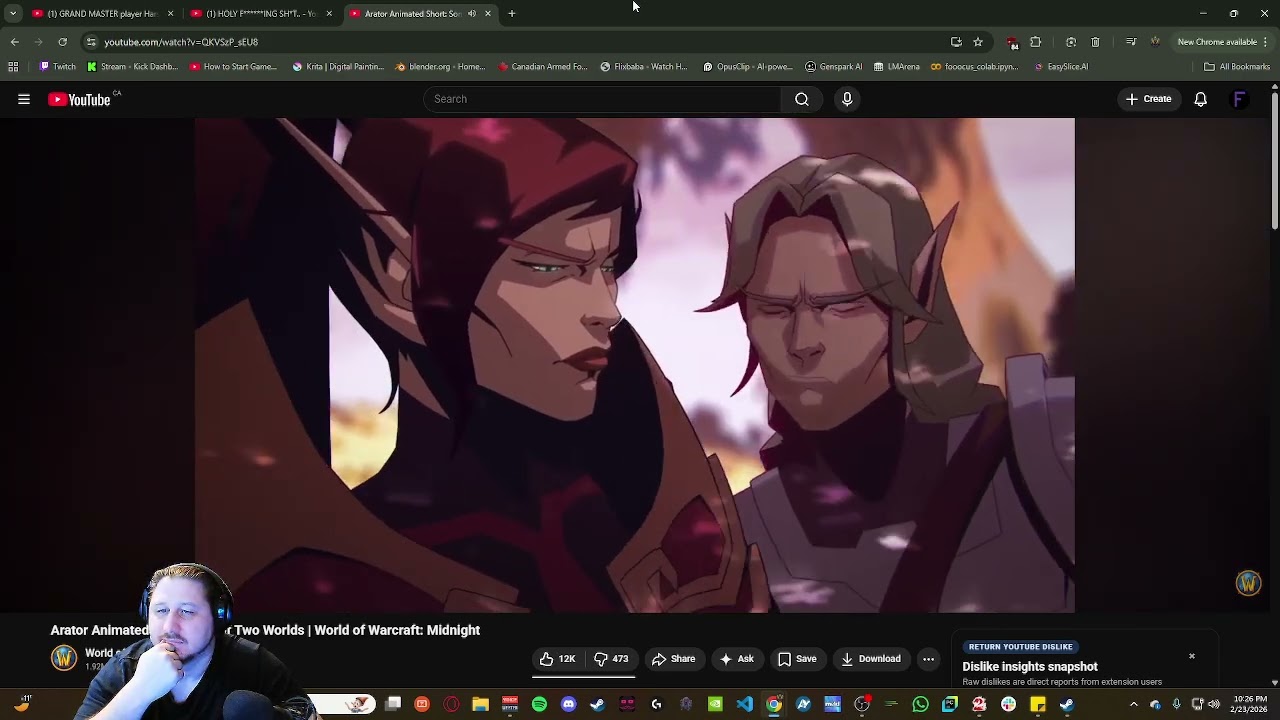Image resolution: width=1280 pixels, height=720 pixels.
Task: Like the video with 12K likes
Action: coord(558,659)
